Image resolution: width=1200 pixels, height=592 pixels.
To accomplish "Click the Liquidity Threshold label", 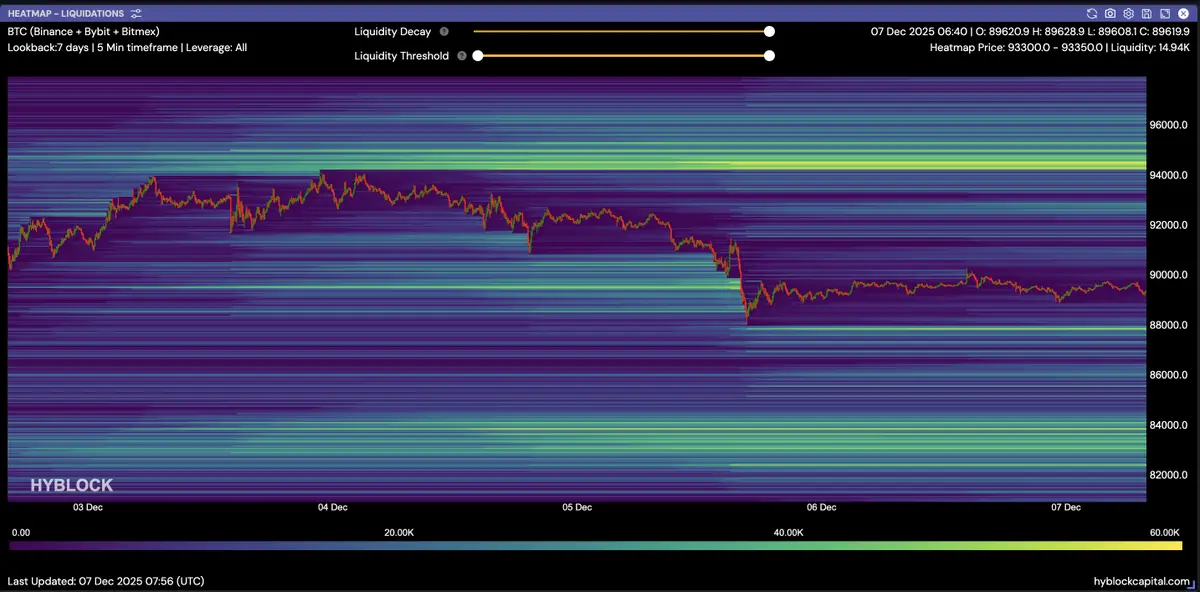I will pyautogui.click(x=401, y=56).
